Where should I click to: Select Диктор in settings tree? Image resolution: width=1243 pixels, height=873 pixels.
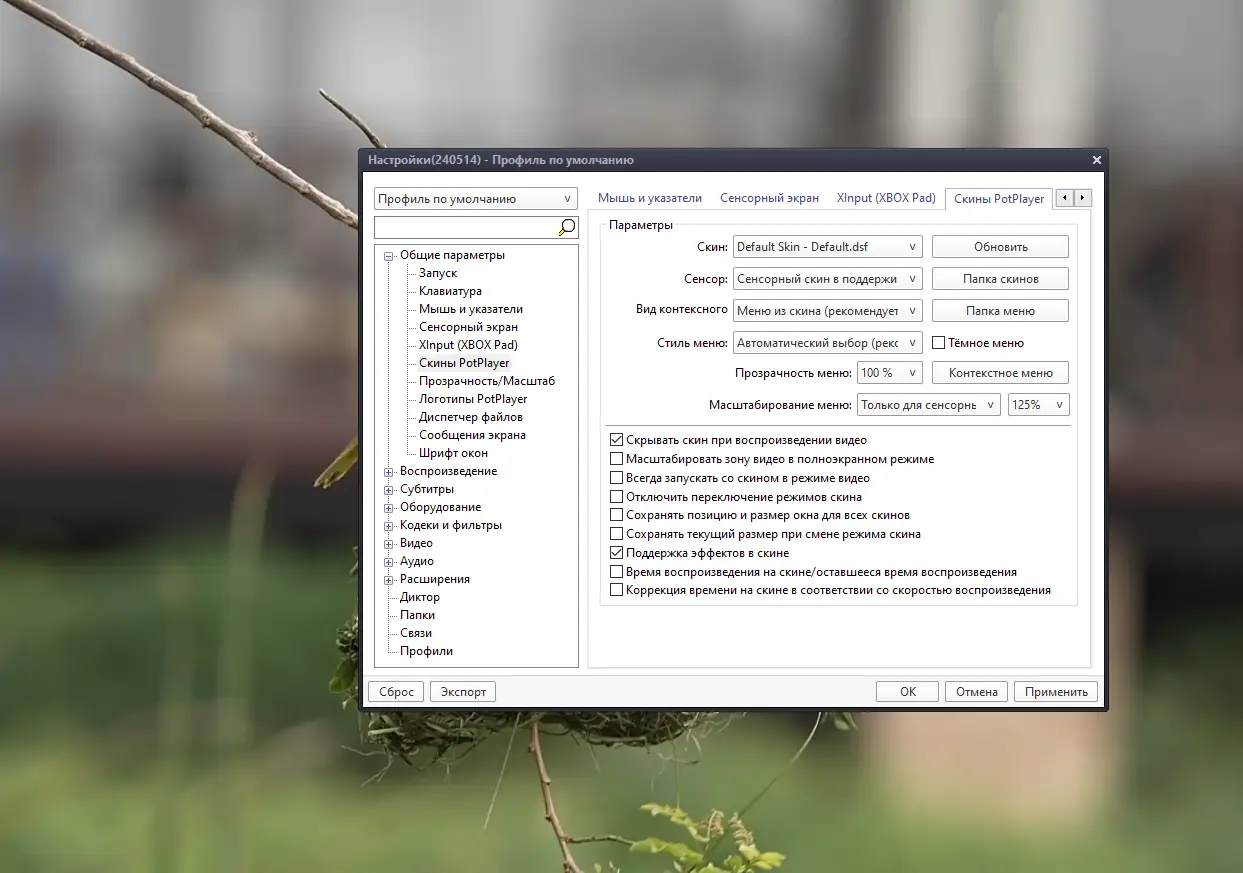(x=420, y=597)
